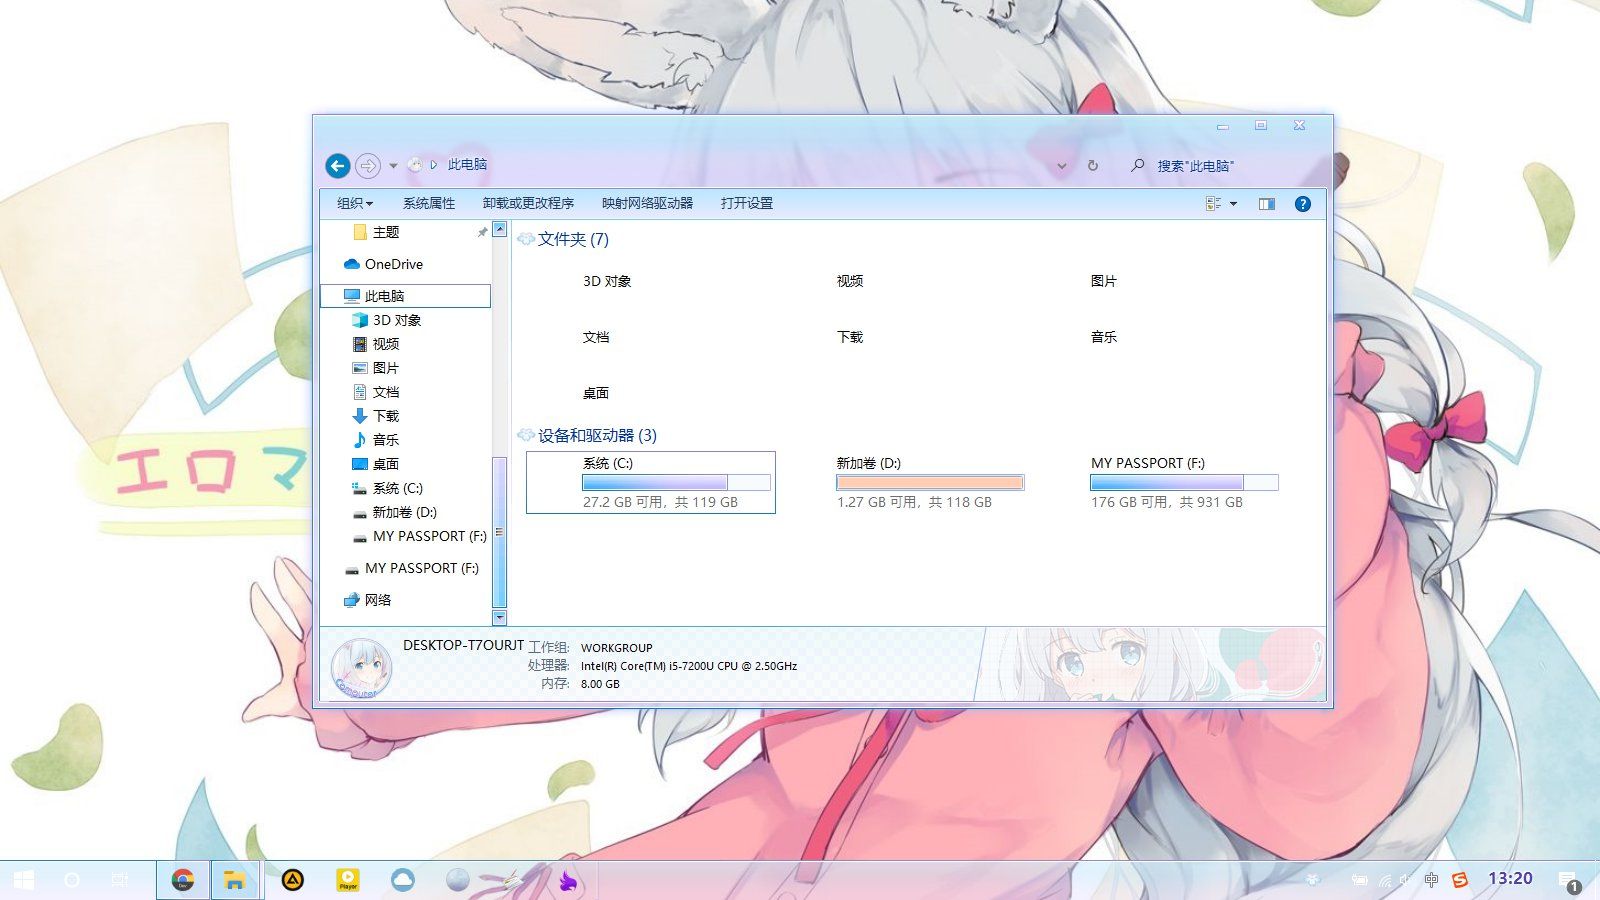Select the 系统 (C:) drive tile
The image size is (1600, 900).
click(651, 482)
